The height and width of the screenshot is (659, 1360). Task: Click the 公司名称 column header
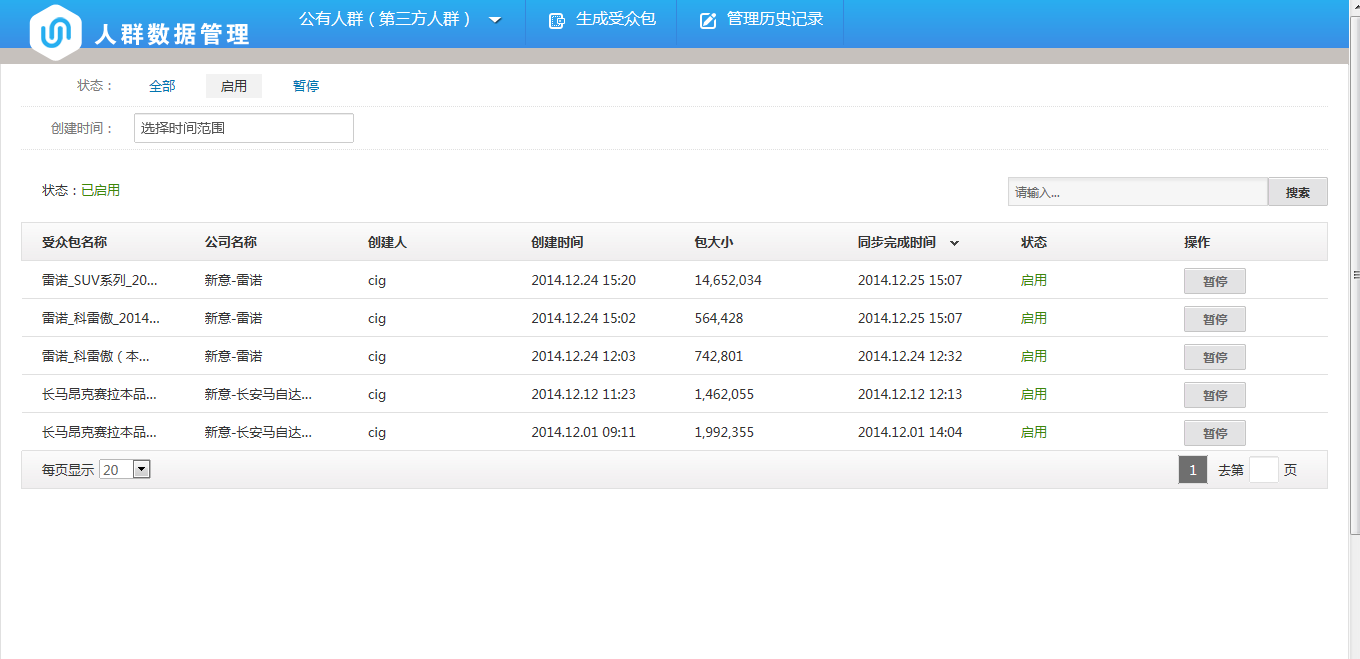click(231, 242)
